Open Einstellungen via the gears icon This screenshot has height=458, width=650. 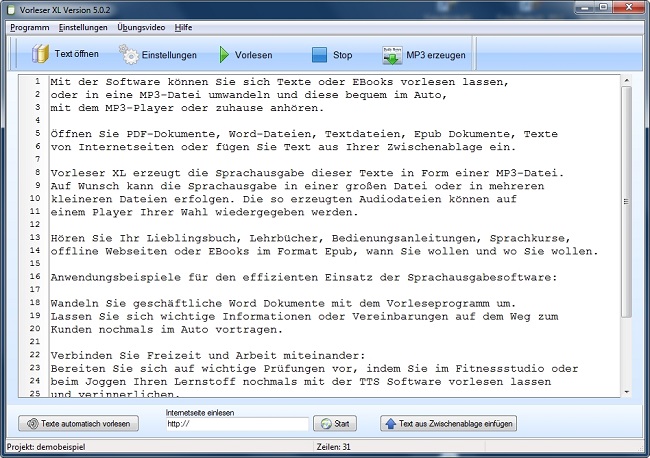[x=129, y=54]
